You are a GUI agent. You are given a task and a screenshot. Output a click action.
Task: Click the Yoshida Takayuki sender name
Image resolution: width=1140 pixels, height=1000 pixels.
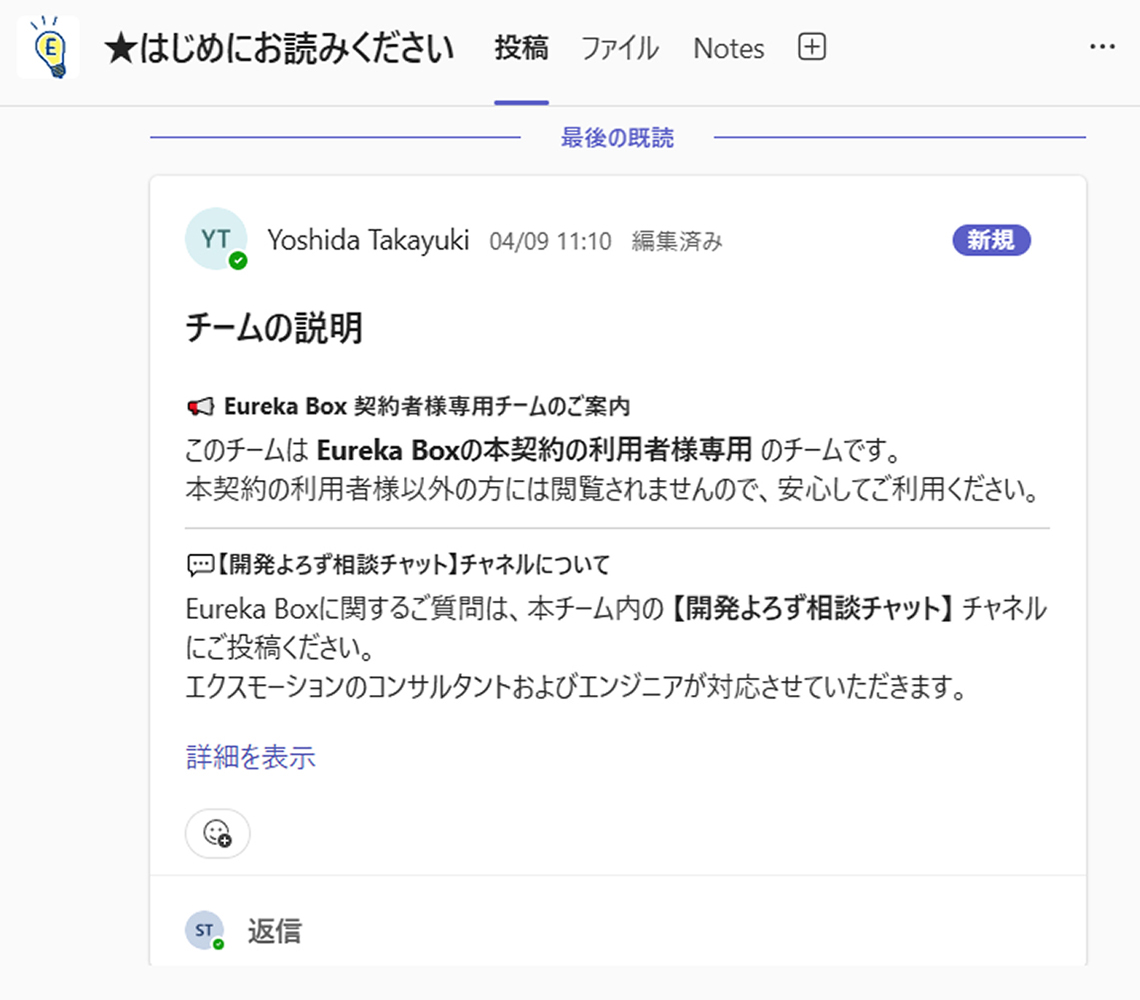[x=368, y=240]
